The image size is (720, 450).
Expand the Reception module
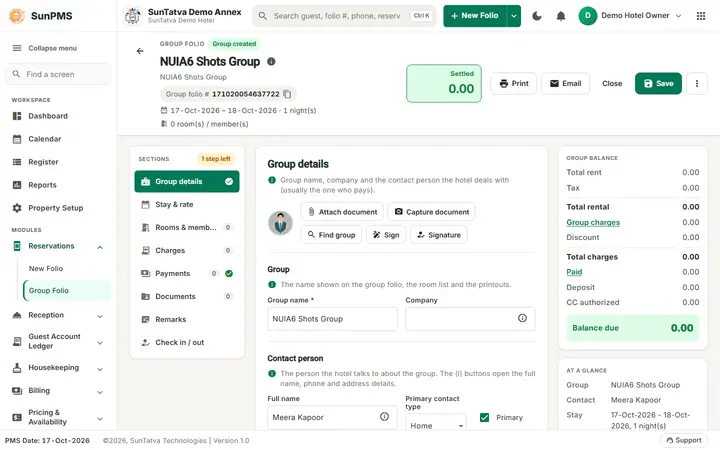[x=100, y=316]
